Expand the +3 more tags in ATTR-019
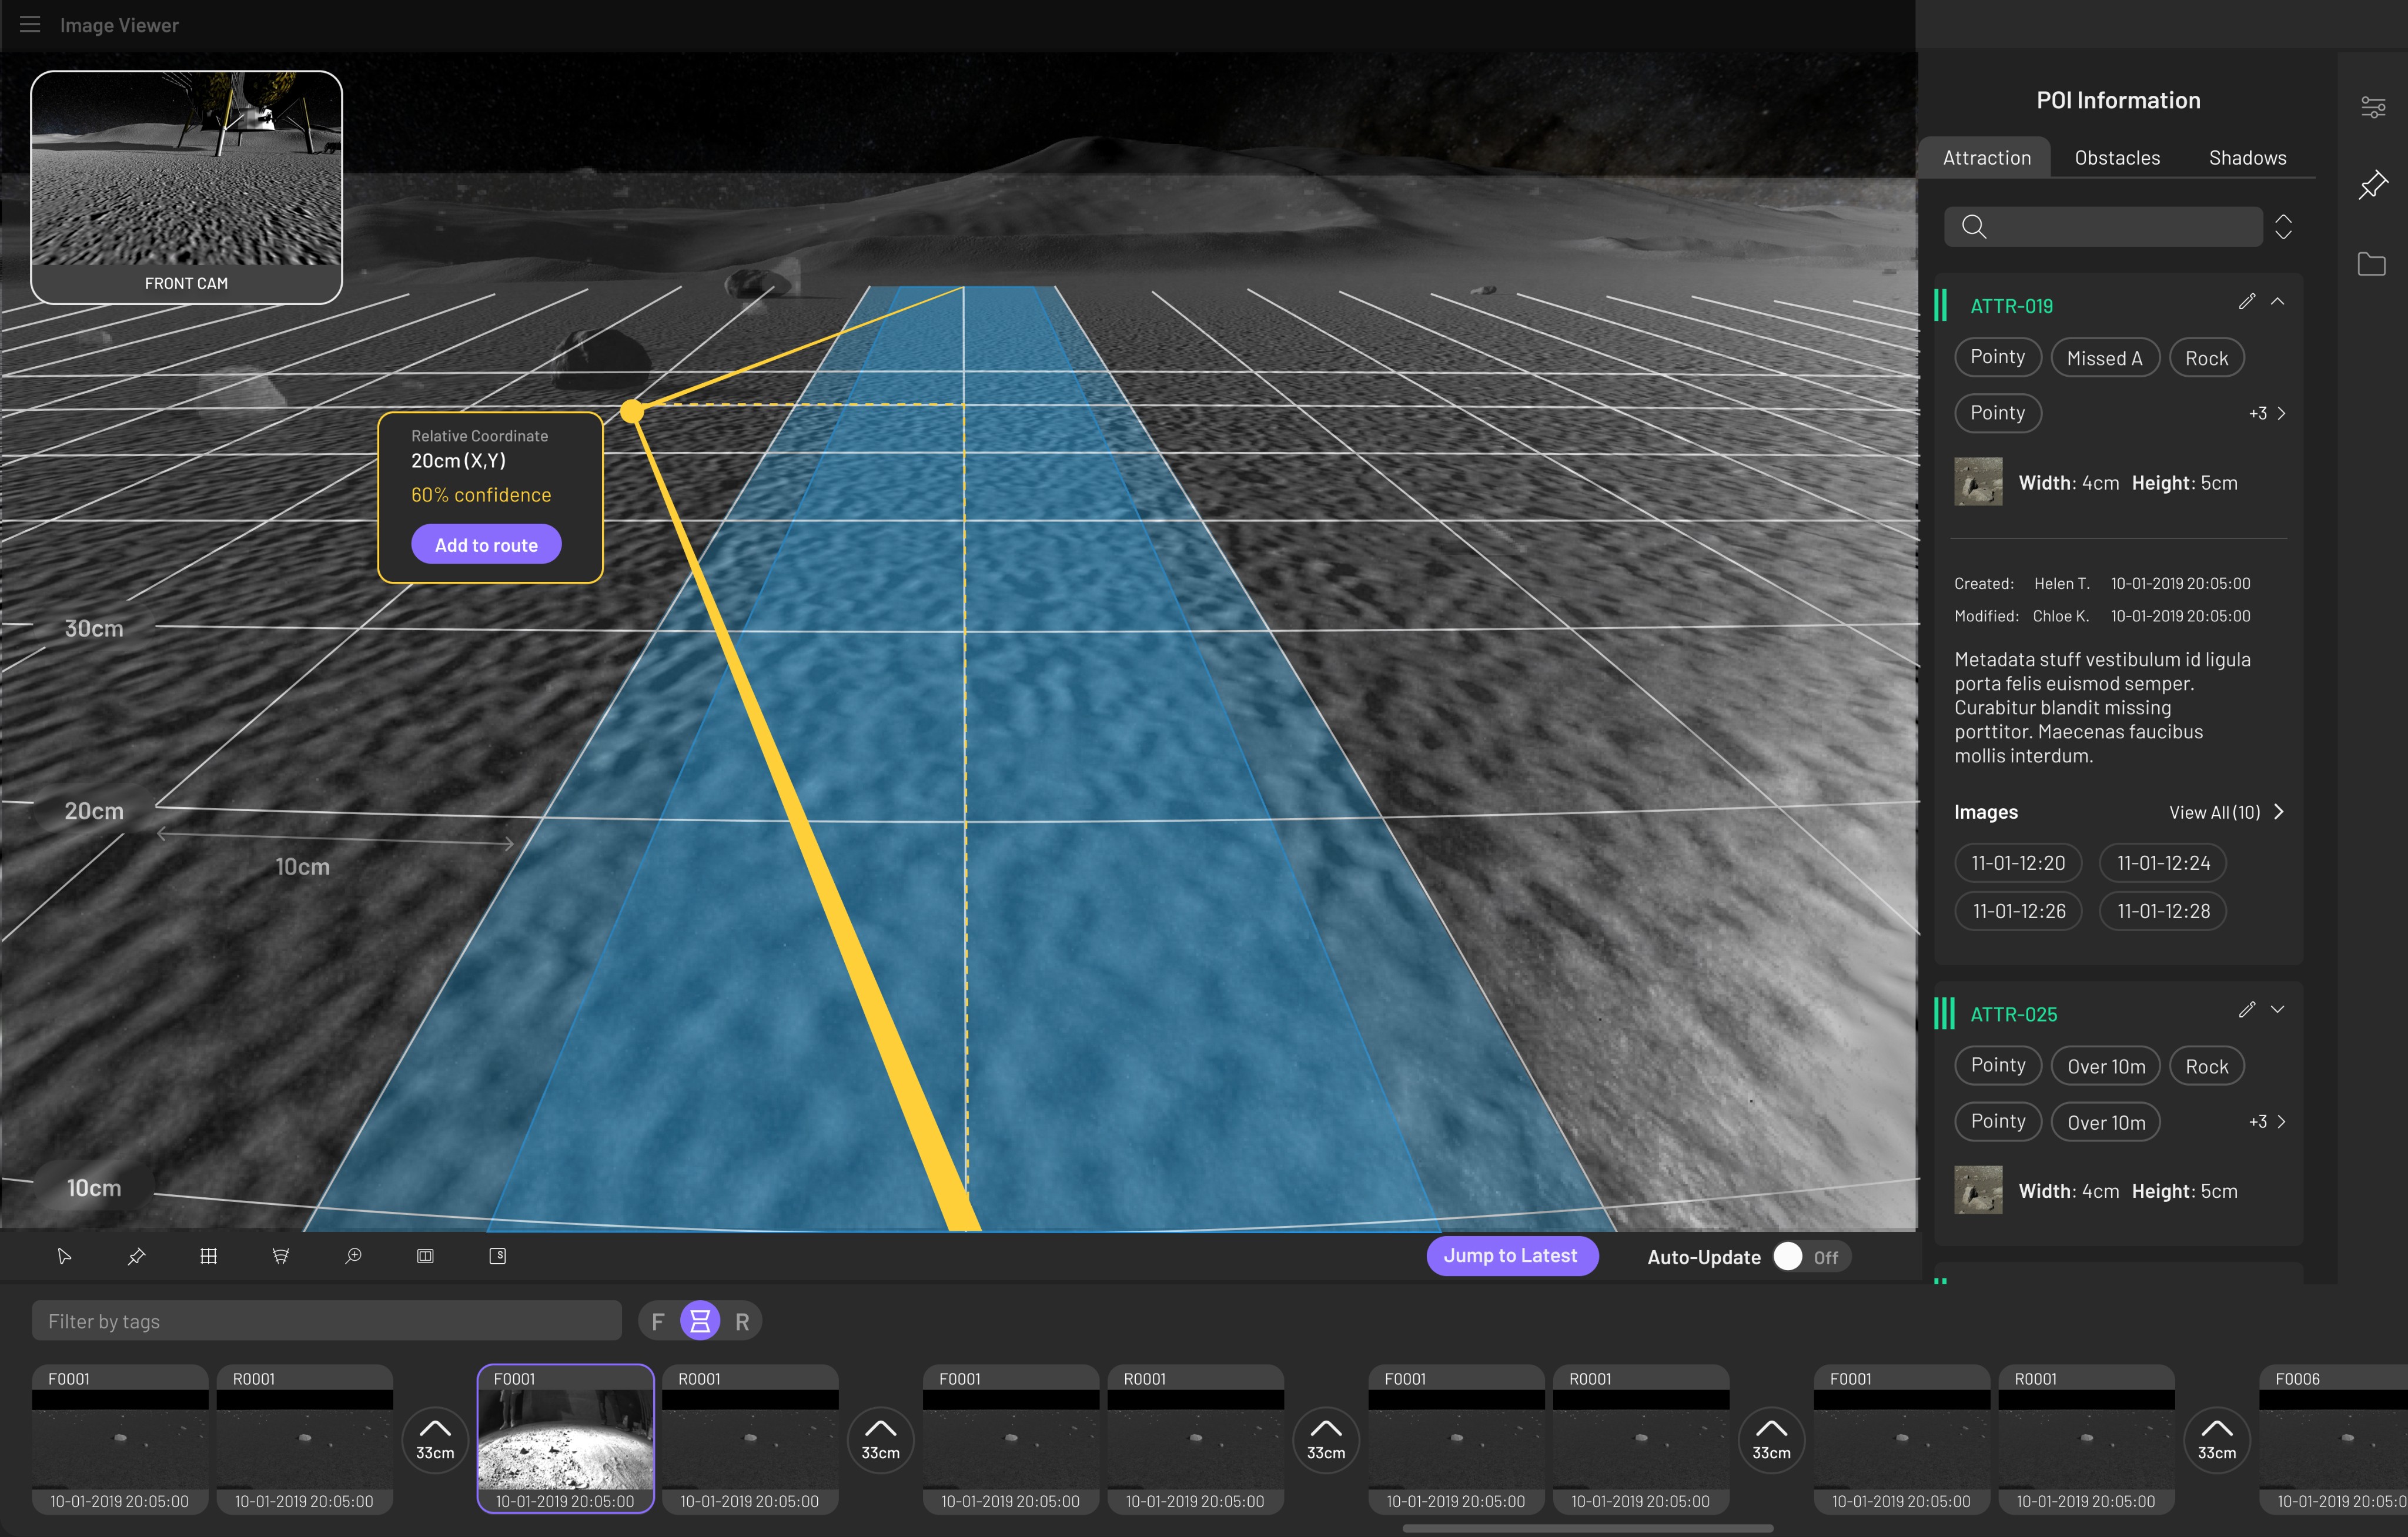The image size is (2408, 1537). pyautogui.click(x=2267, y=413)
